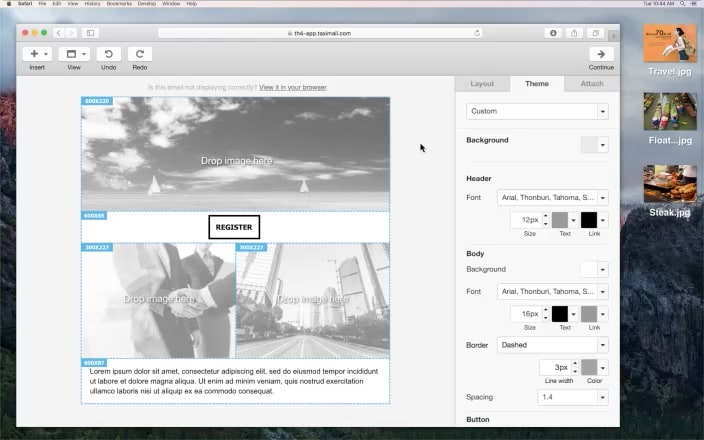The width and height of the screenshot is (704, 440).
Task: Switch to the Layout tab
Action: [482, 84]
